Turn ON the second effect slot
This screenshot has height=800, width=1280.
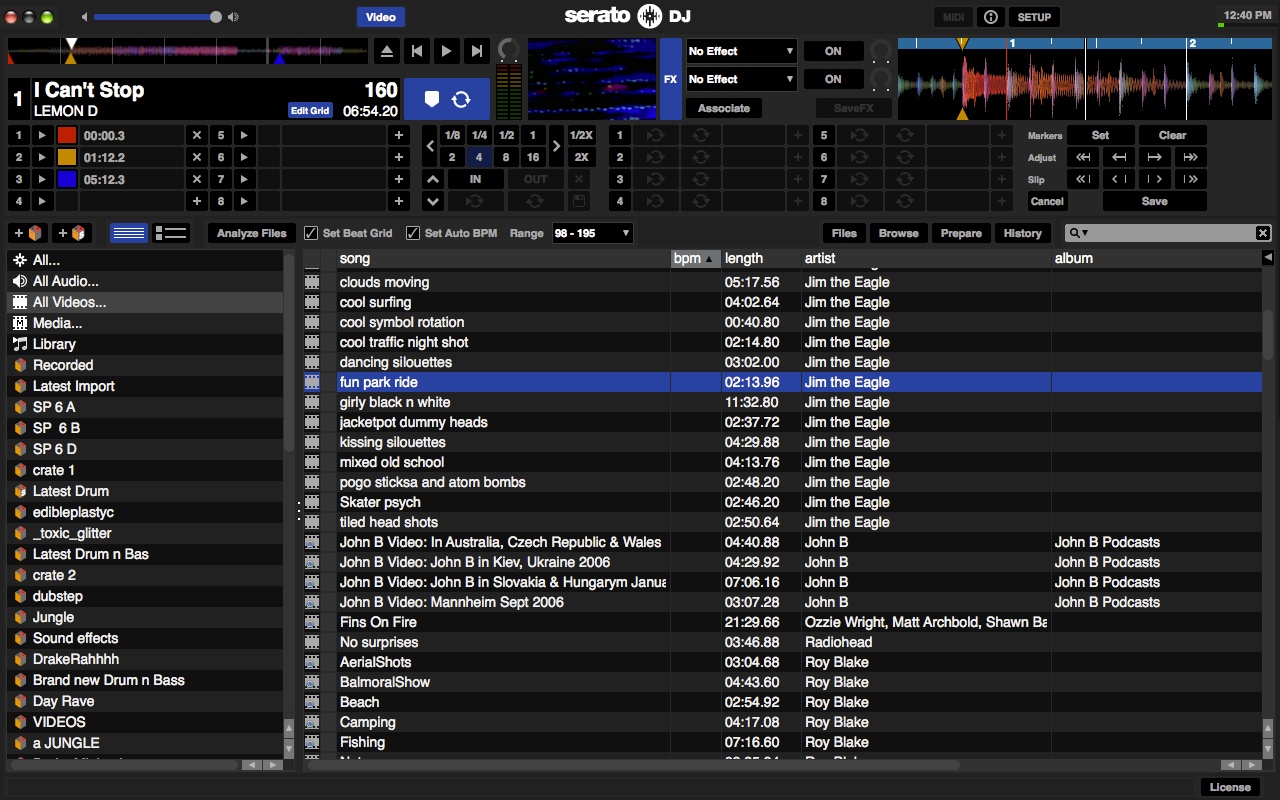(x=833, y=79)
